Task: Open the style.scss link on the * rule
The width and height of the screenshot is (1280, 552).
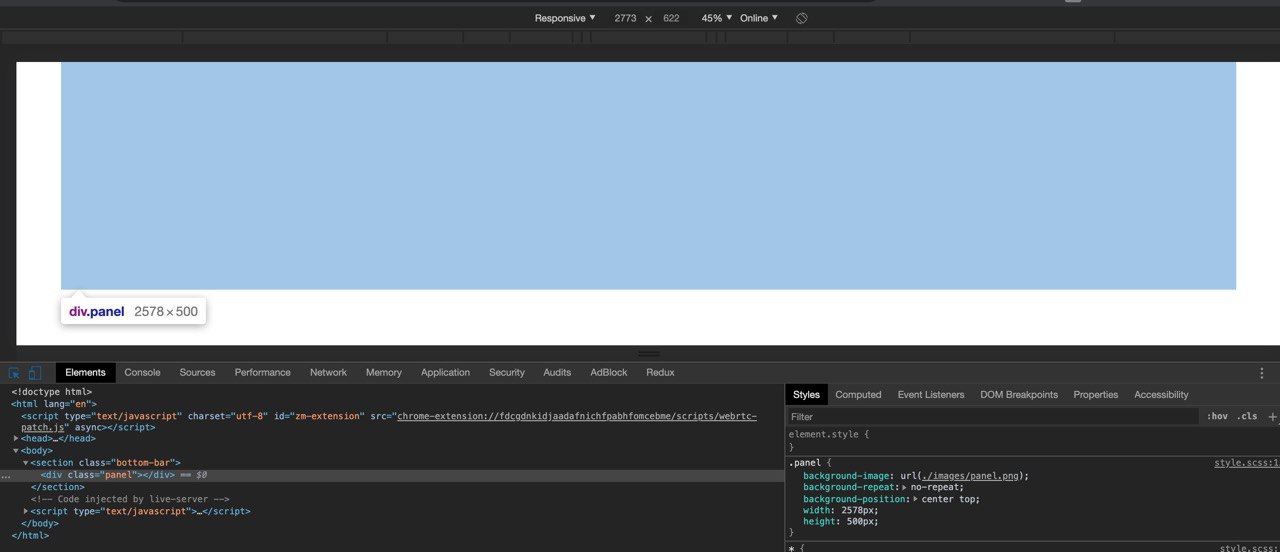Action: (1249, 548)
